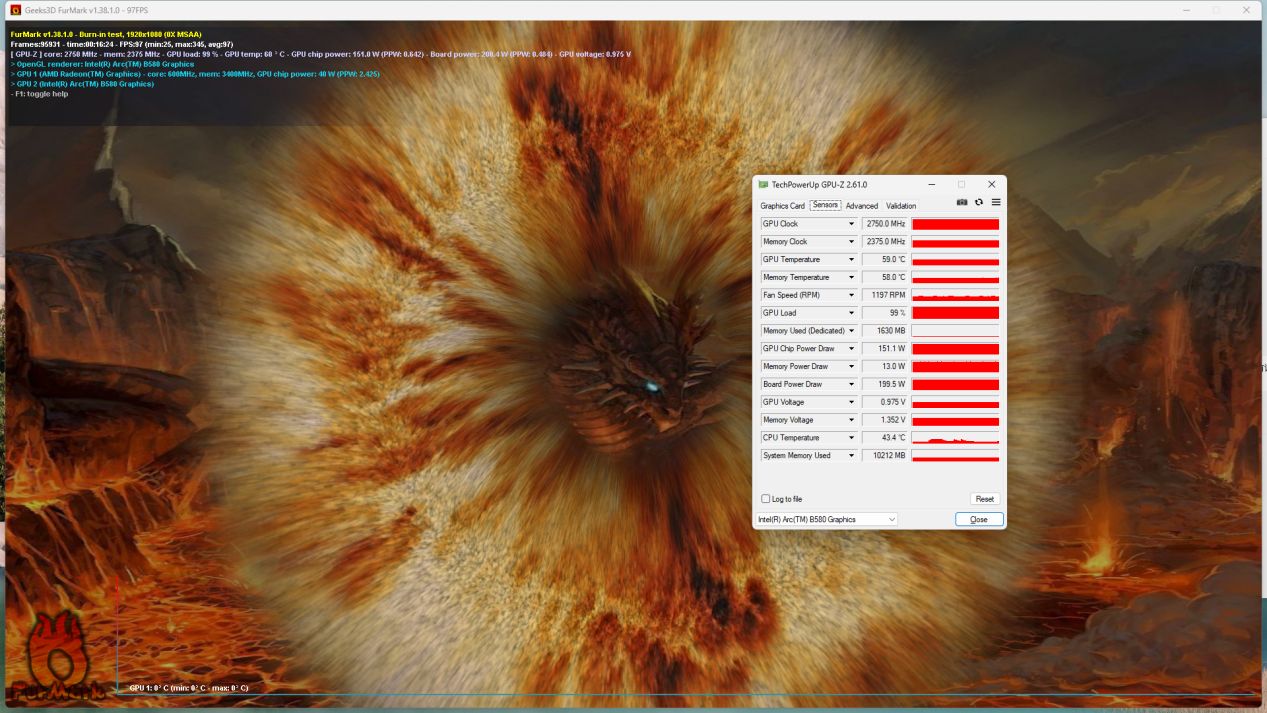1267x713 pixels.
Task: Expand the Memory Used (Dedicated) dropdown
Action: (x=852, y=331)
